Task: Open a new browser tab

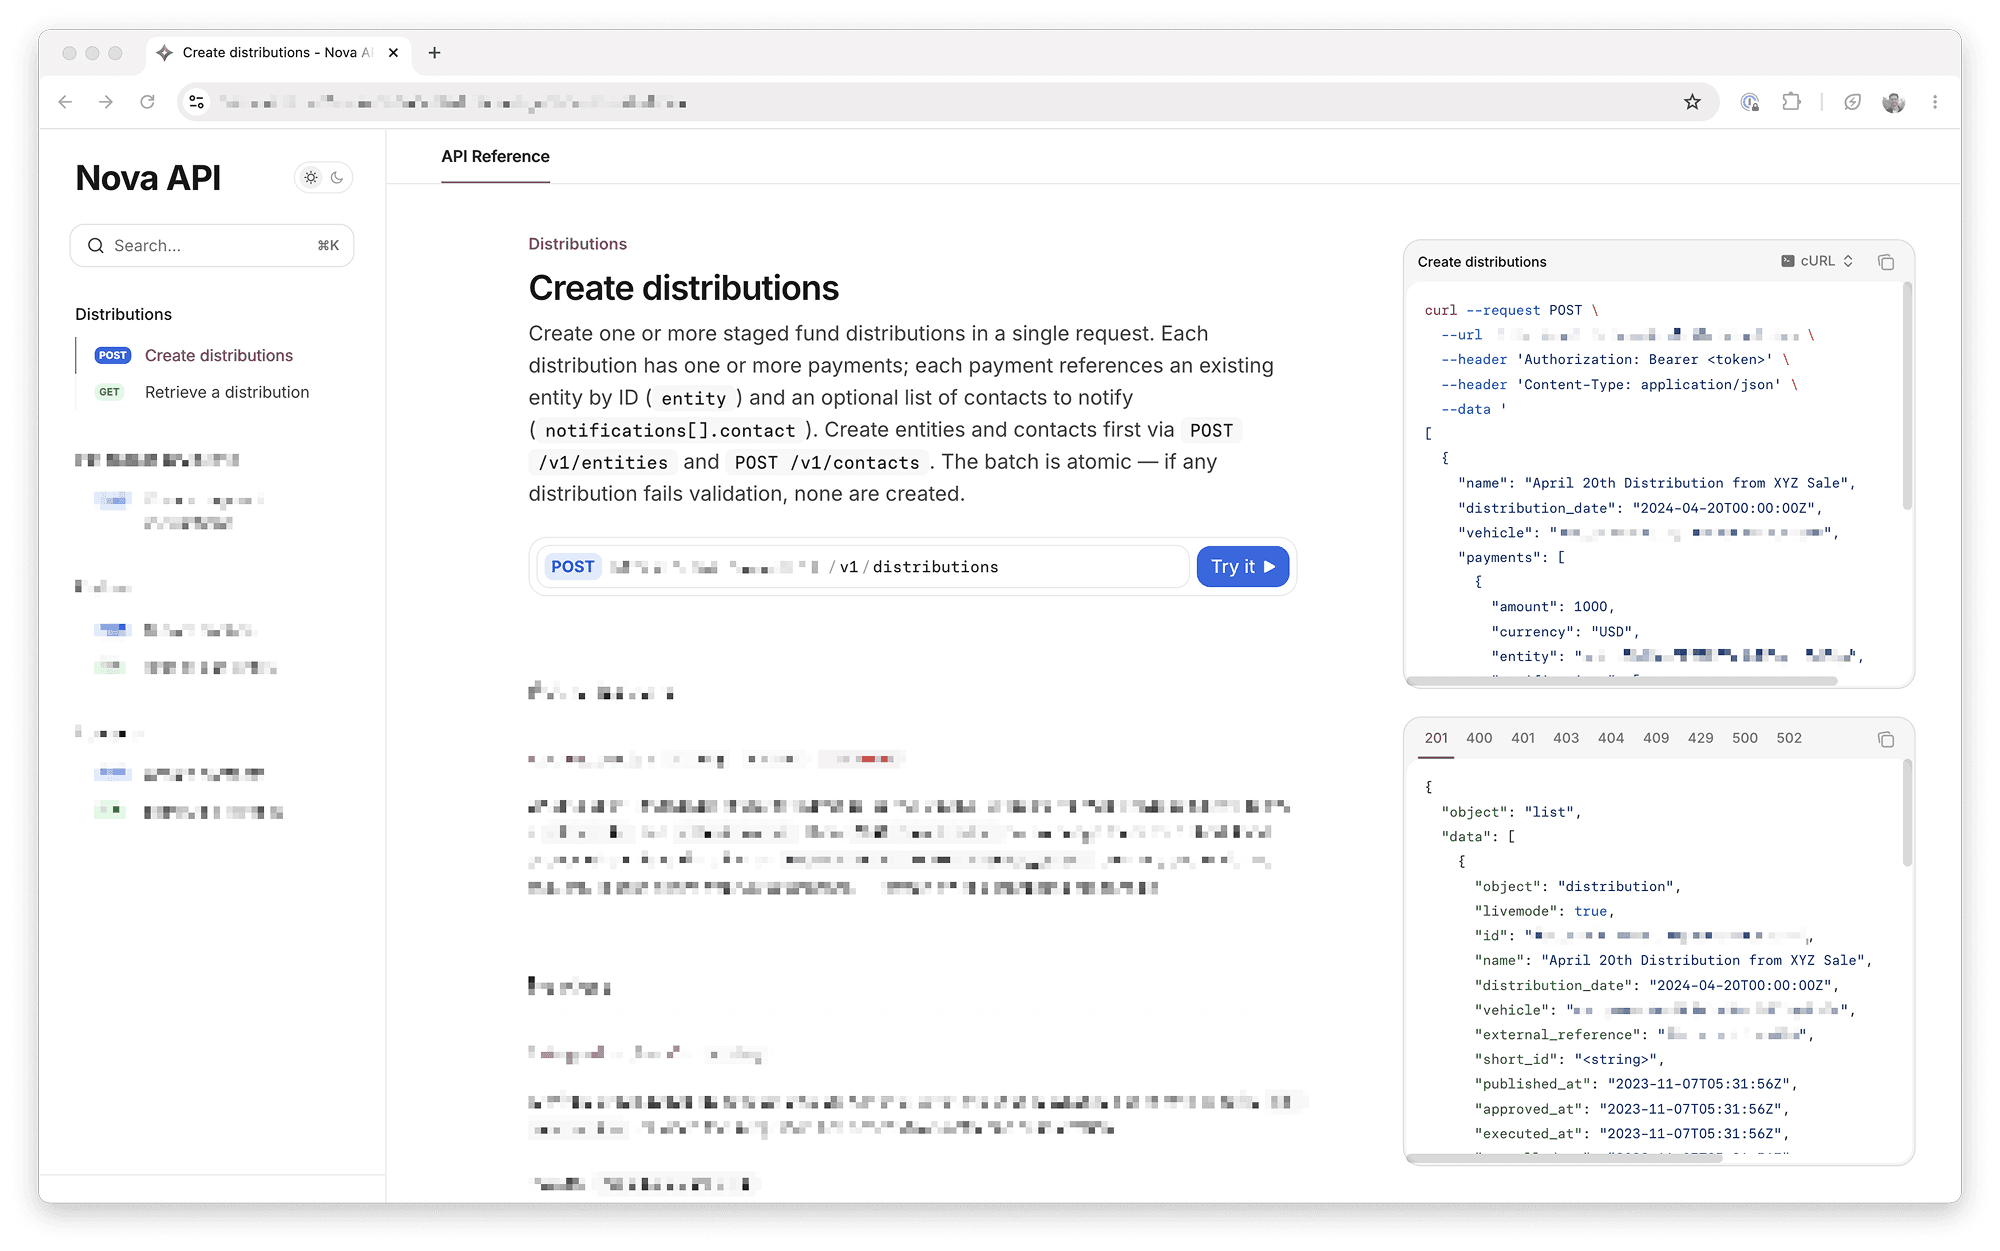Action: [x=434, y=53]
